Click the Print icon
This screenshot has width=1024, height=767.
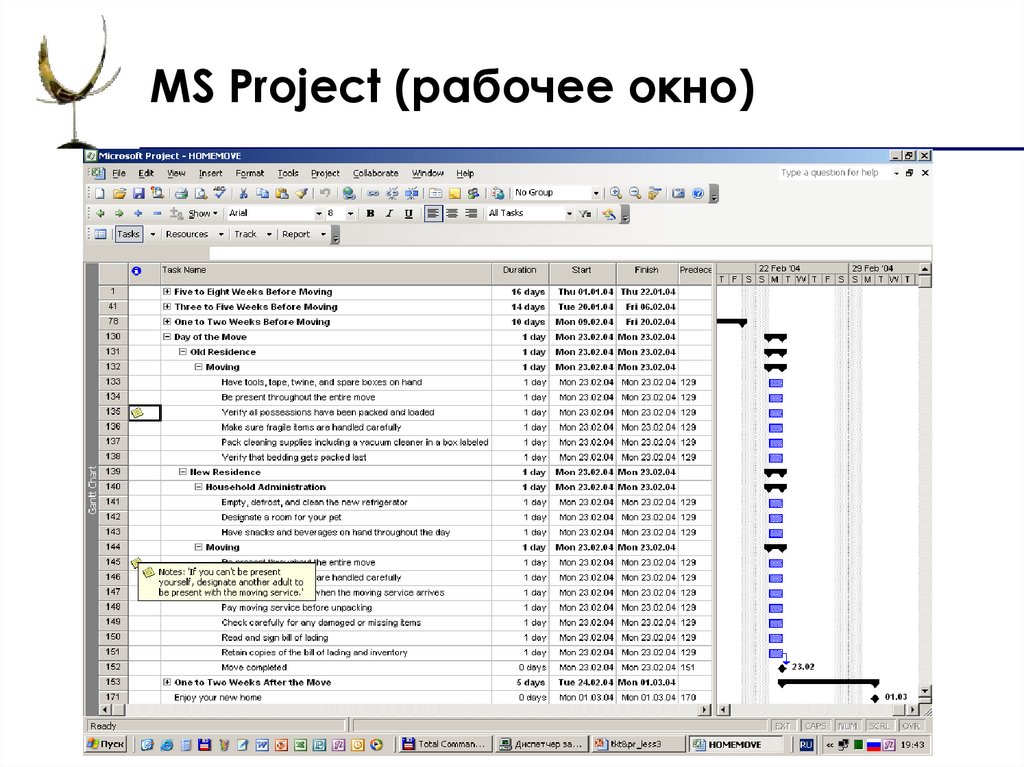(x=182, y=193)
